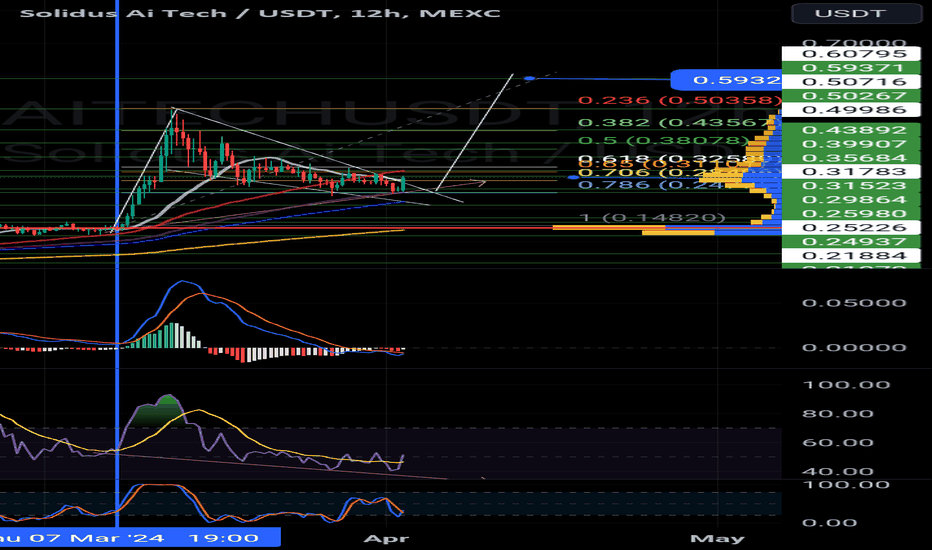Click the 1 (0.14820) Fibonacci label
The width and height of the screenshot is (932, 550).
[652, 218]
